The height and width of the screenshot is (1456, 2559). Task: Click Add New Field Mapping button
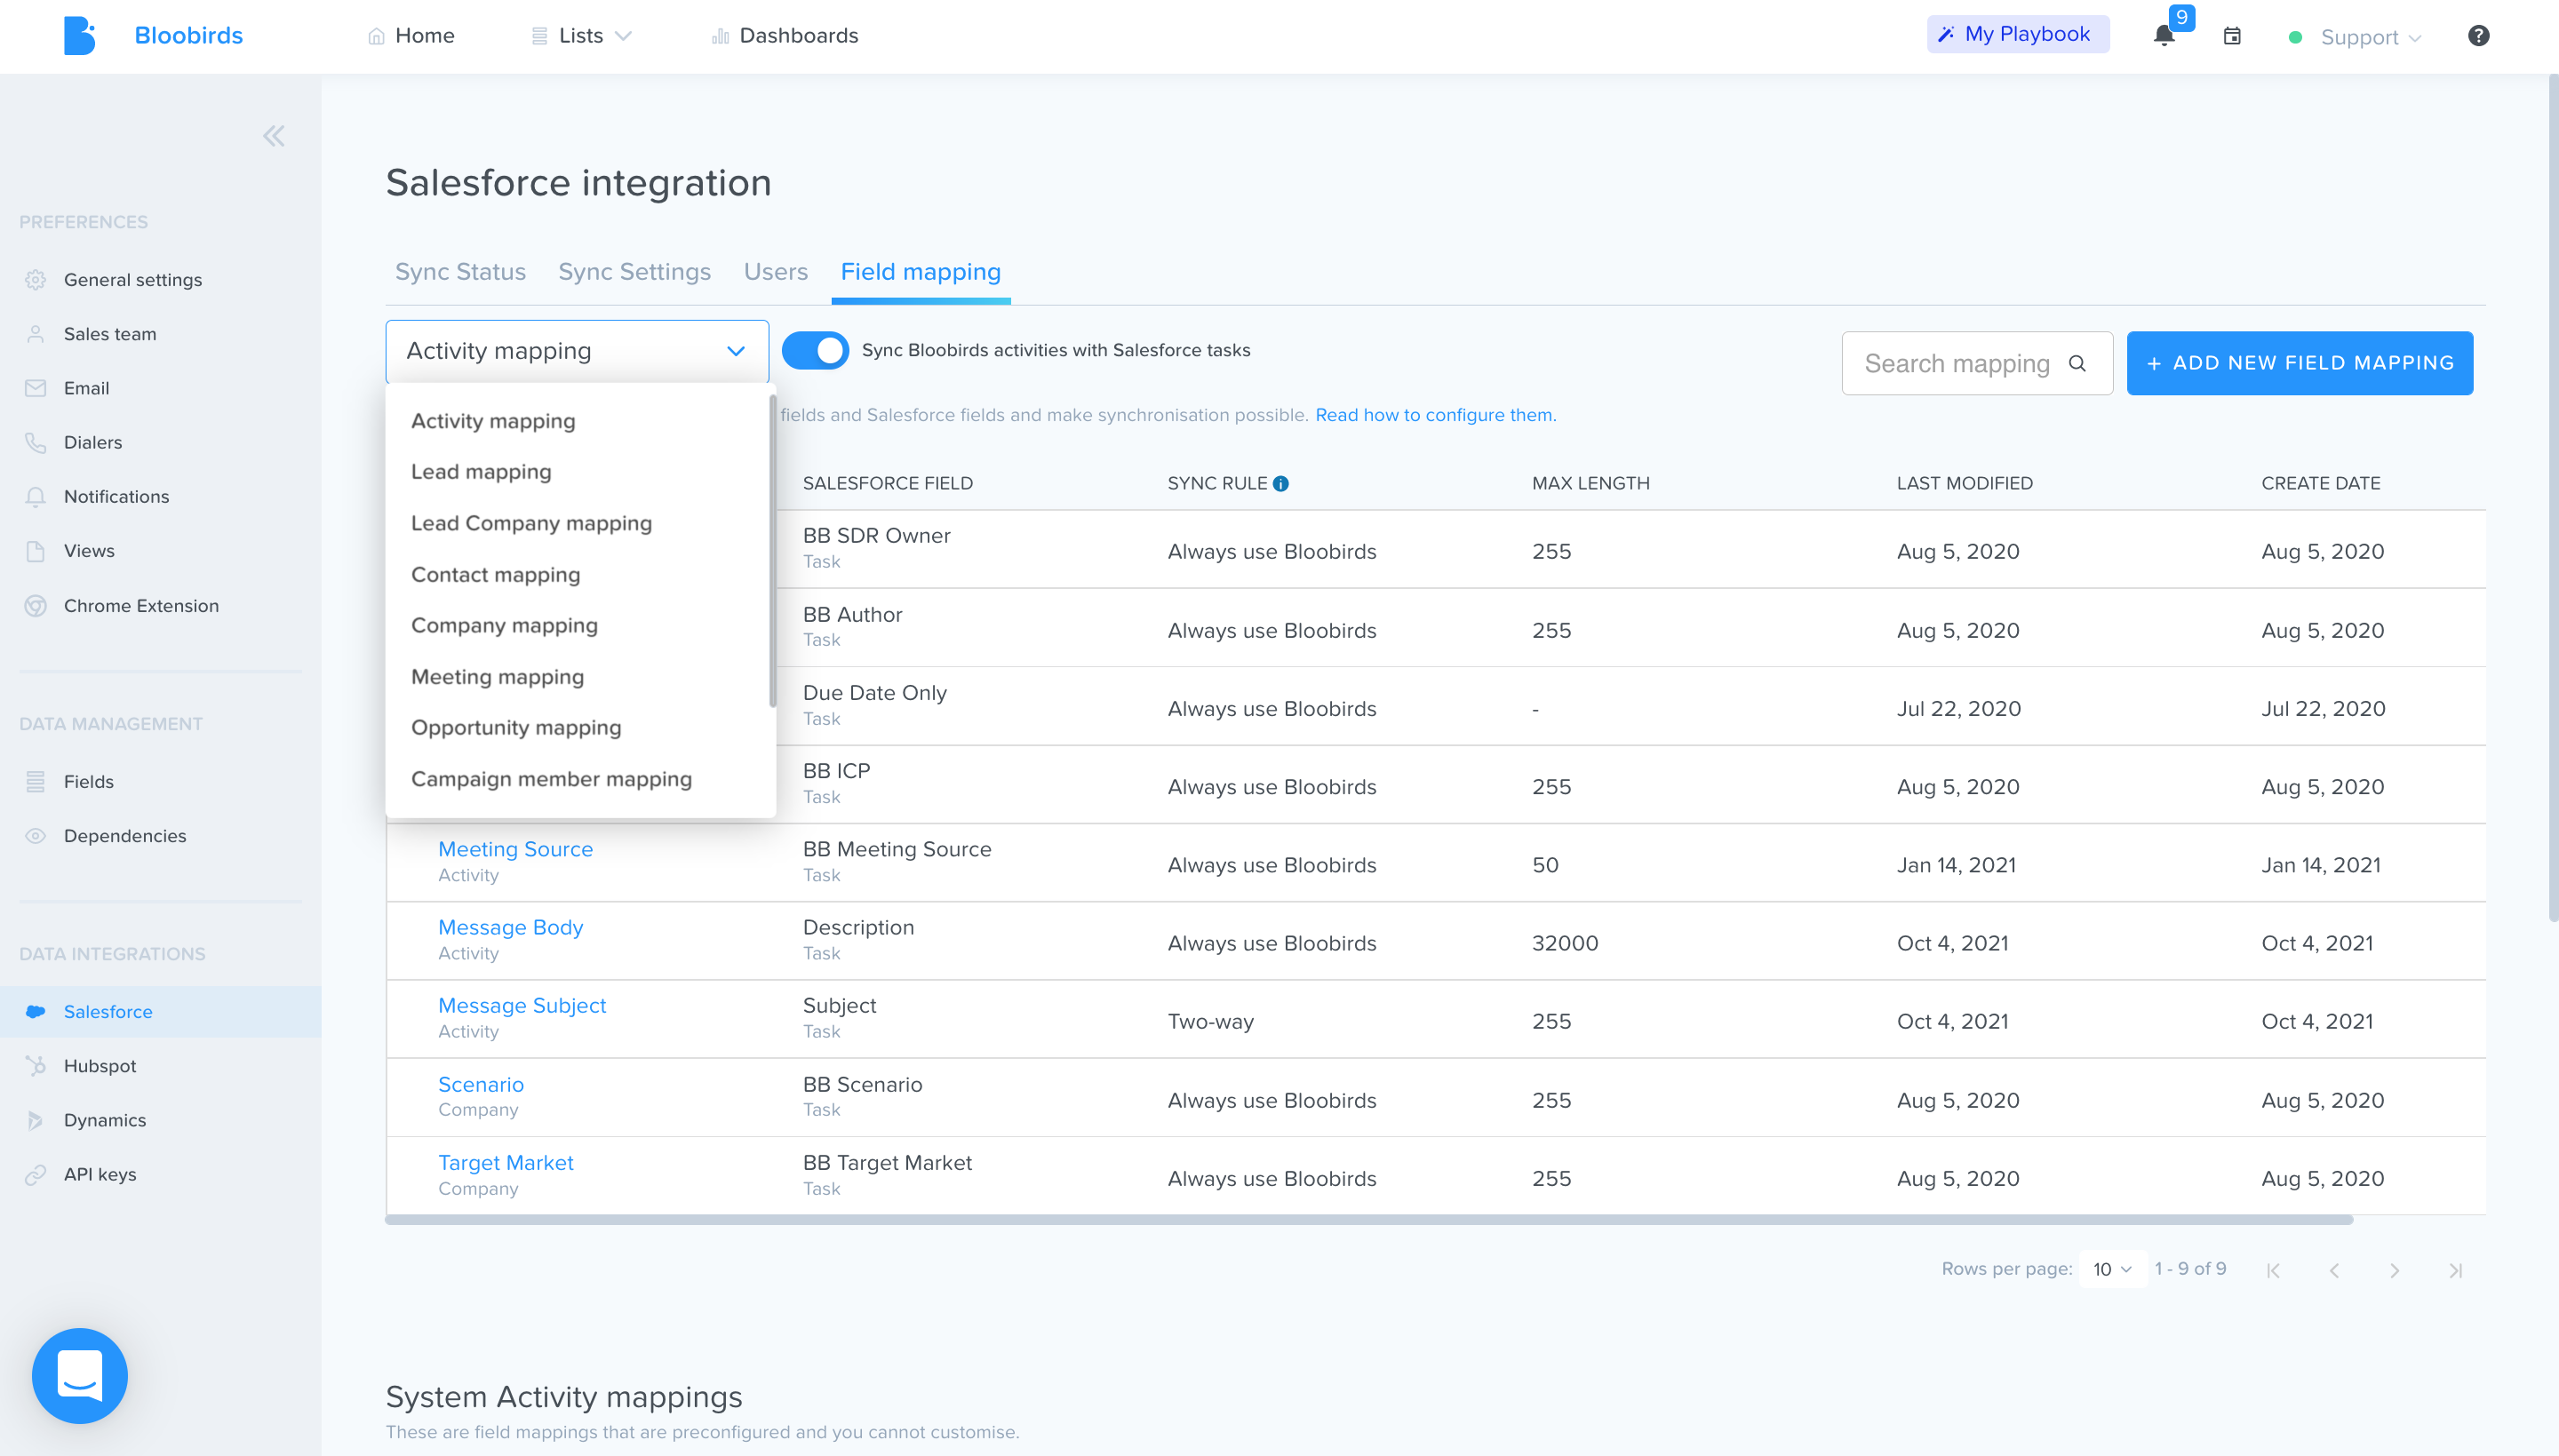tap(2299, 363)
